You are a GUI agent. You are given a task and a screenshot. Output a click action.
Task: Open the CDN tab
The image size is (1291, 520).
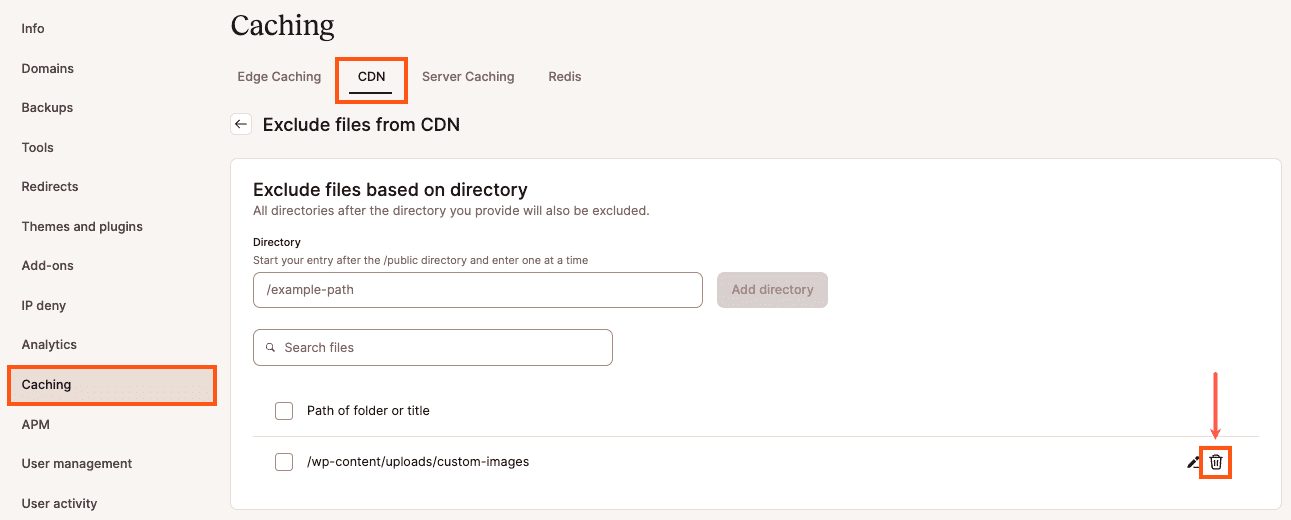pyautogui.click(x=371, y=76)
